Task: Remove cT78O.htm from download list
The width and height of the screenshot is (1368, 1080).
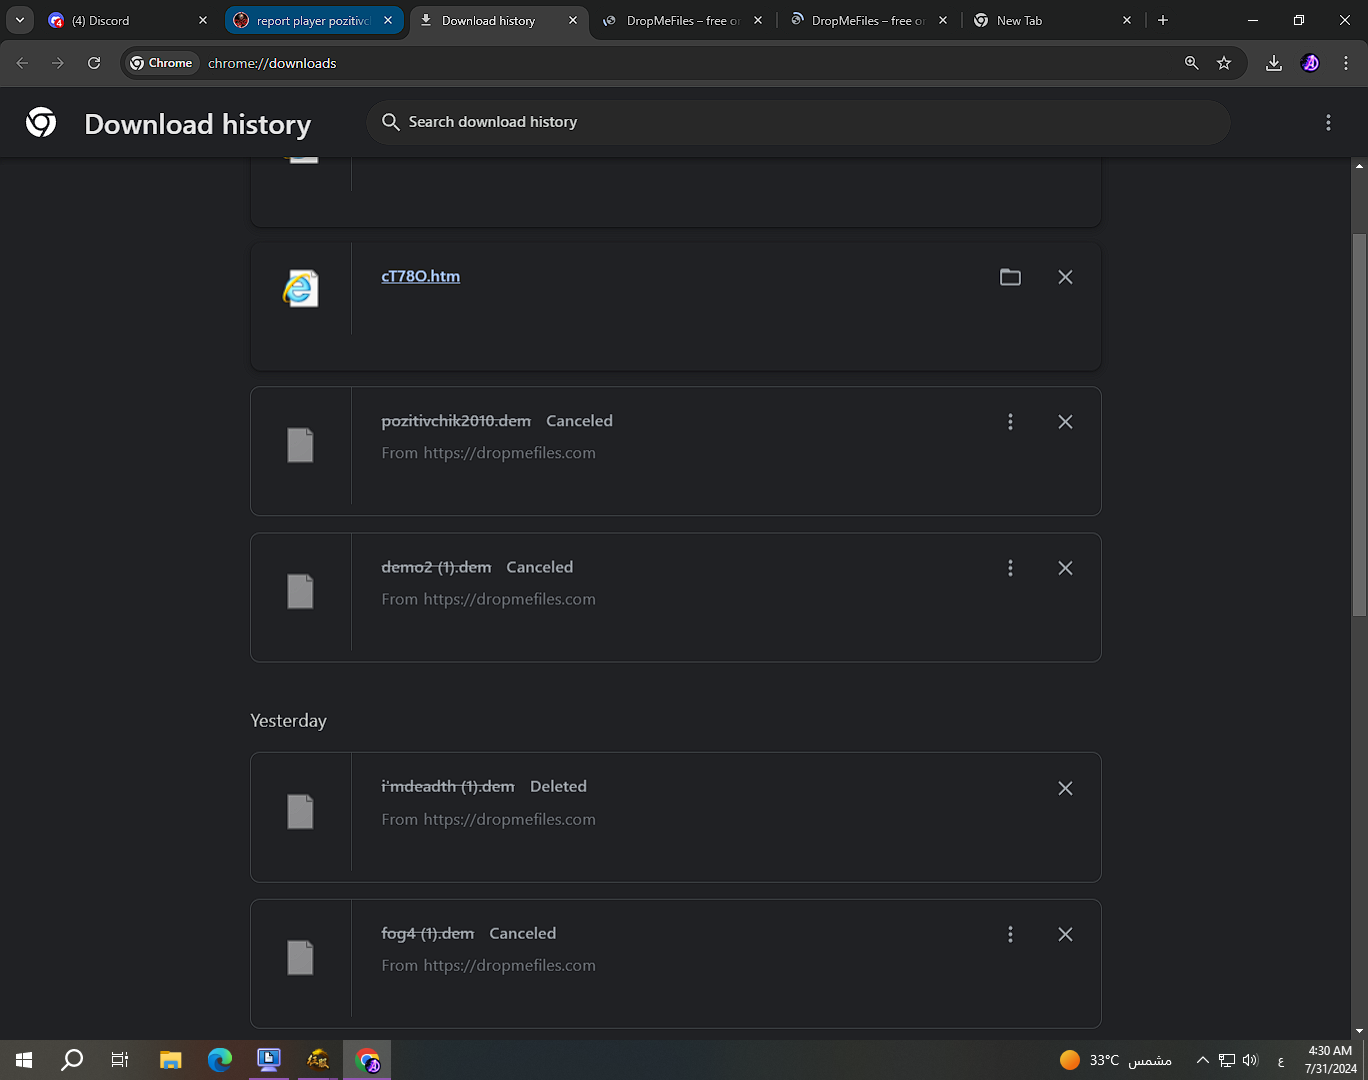Action: click(1065, 277)
